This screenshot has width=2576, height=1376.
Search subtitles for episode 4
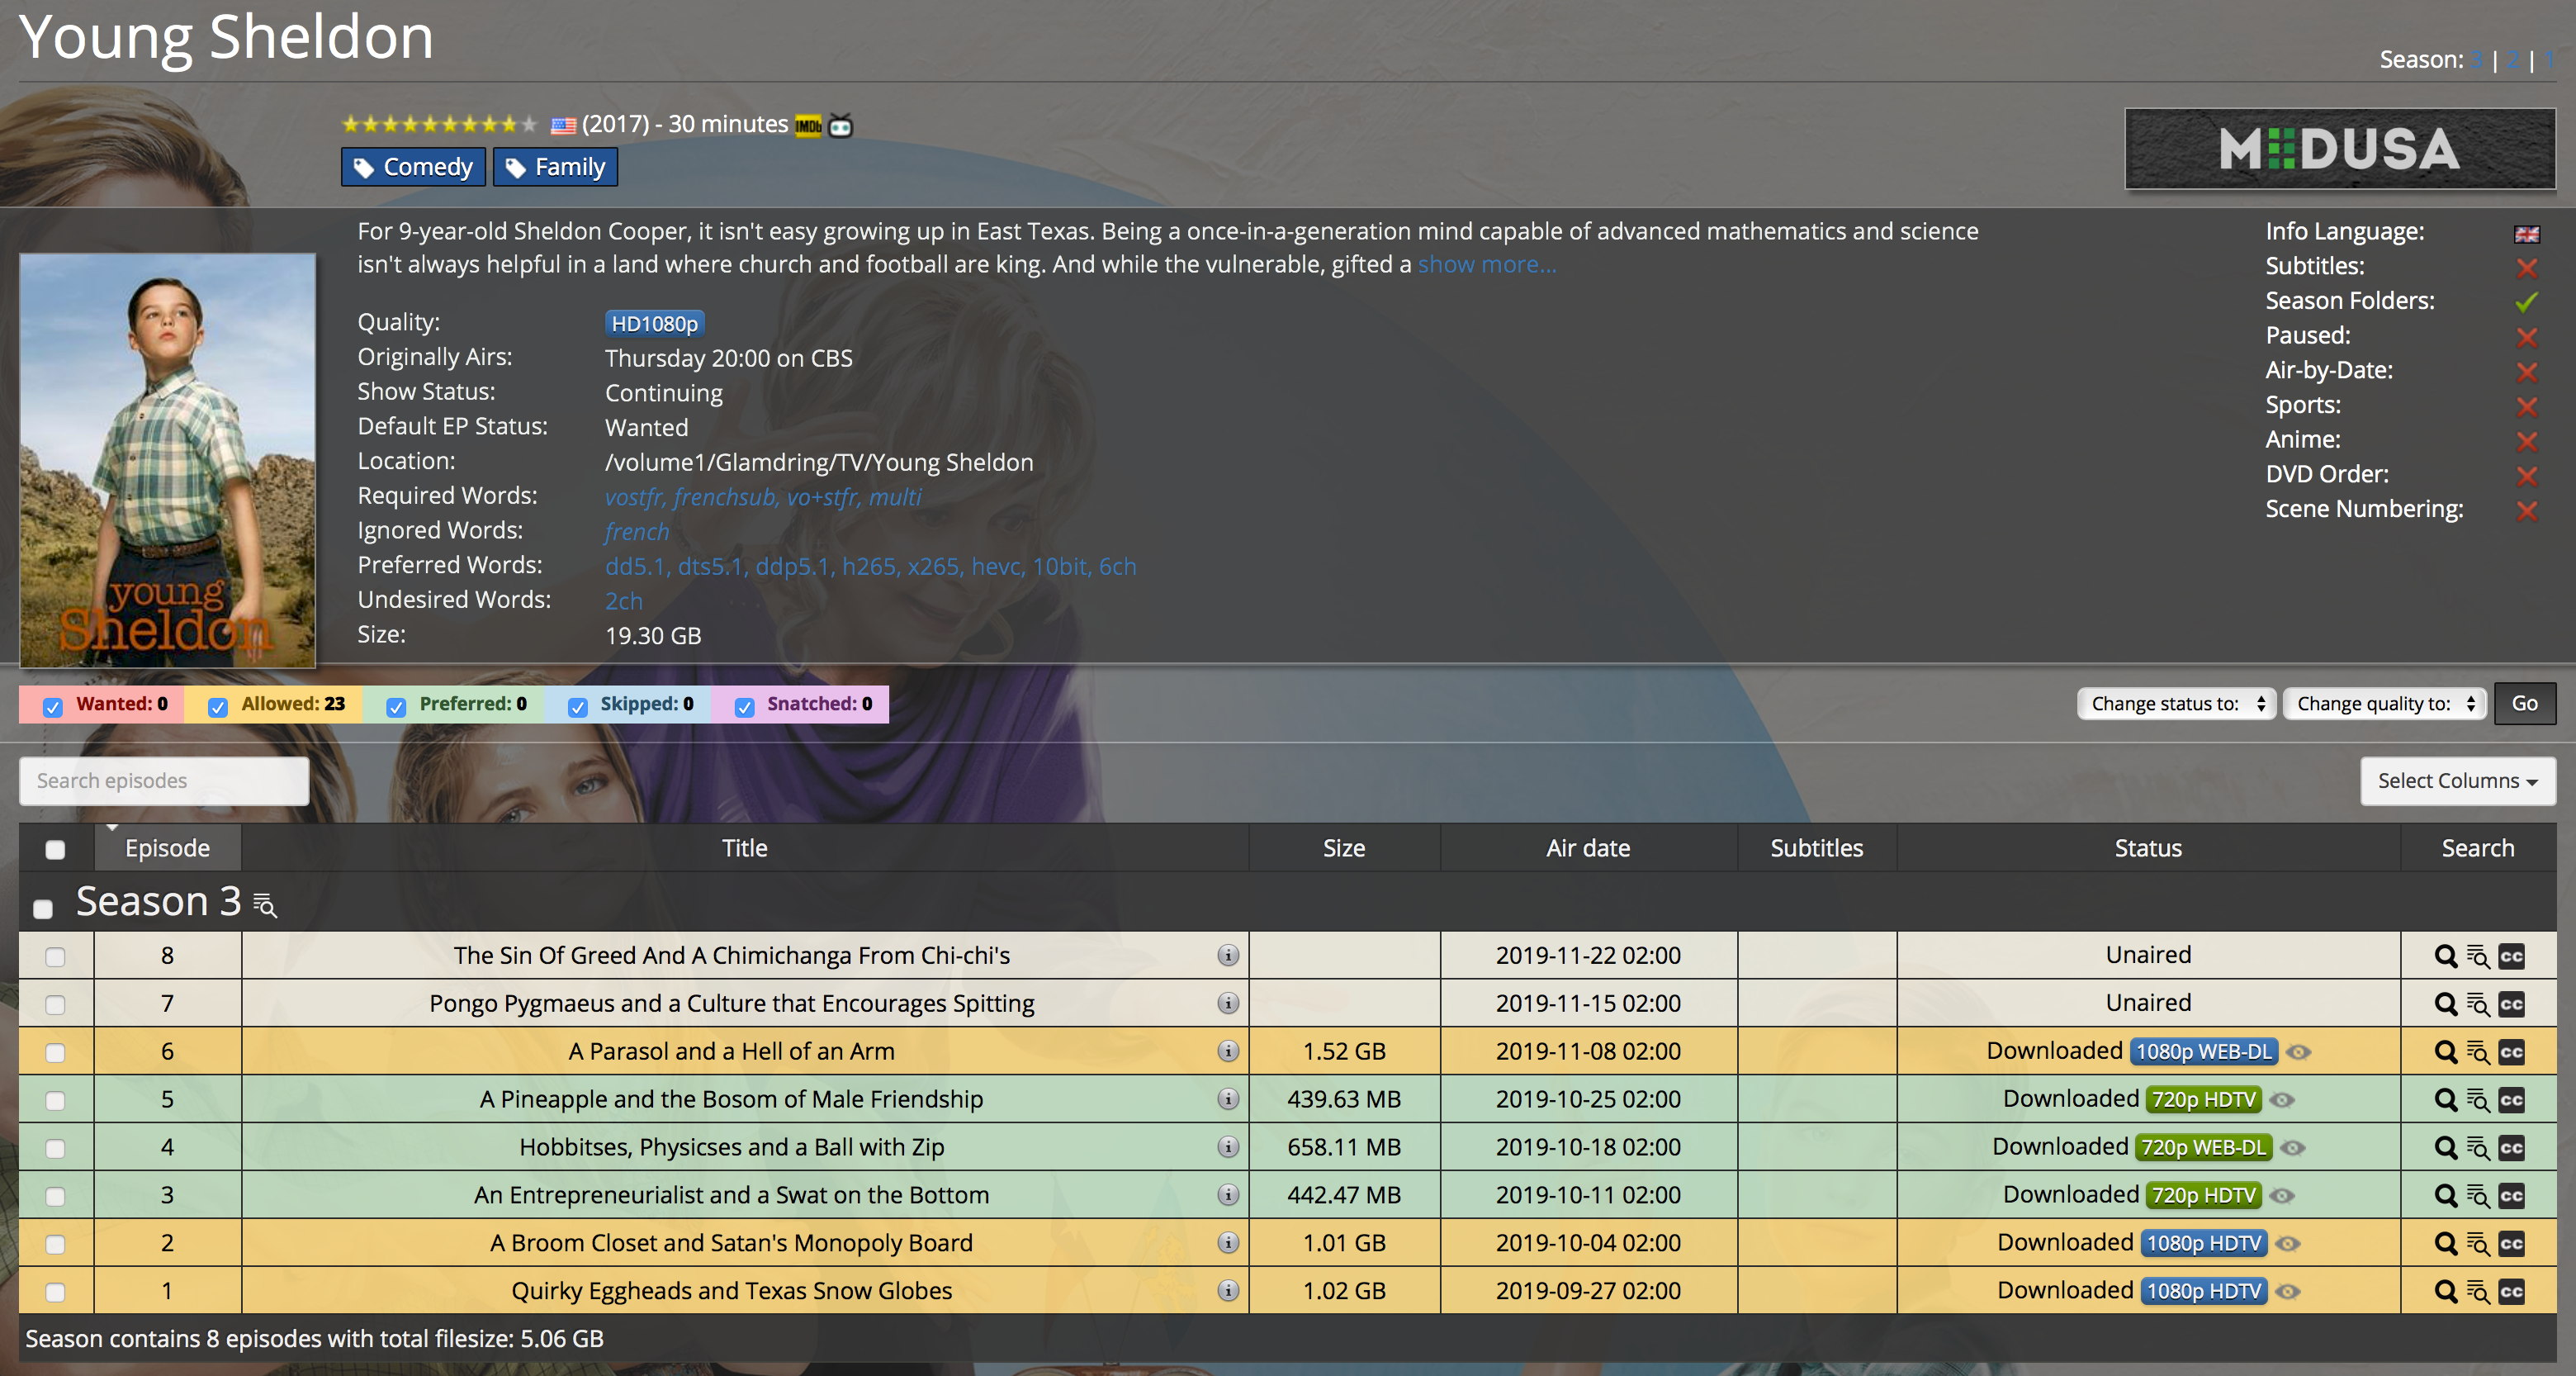click(x=2512, y=1148)
